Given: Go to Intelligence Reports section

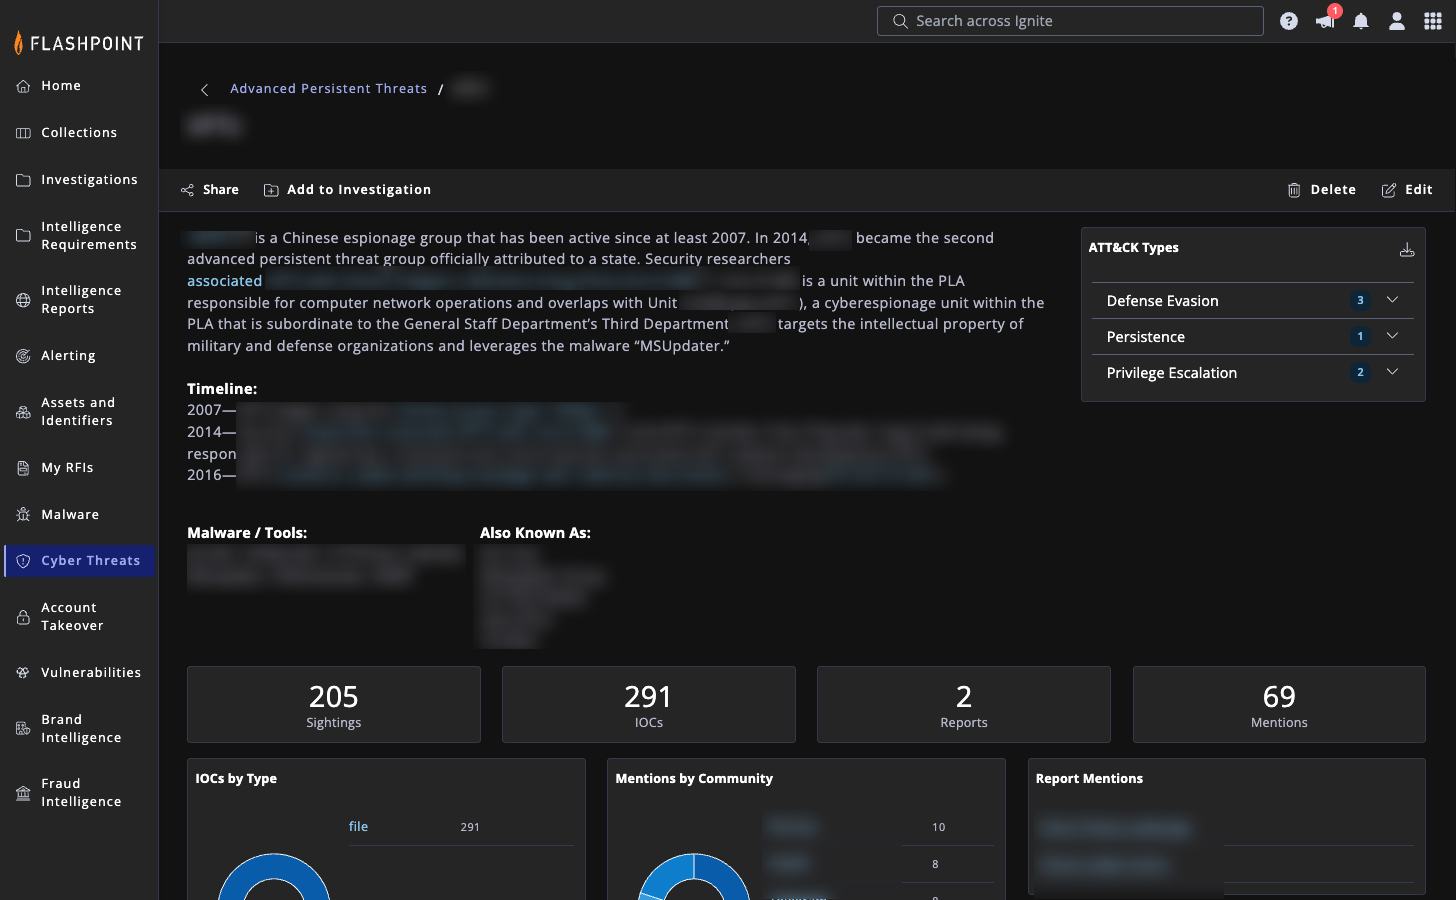Looking at the screenshot, I should 80,300.
